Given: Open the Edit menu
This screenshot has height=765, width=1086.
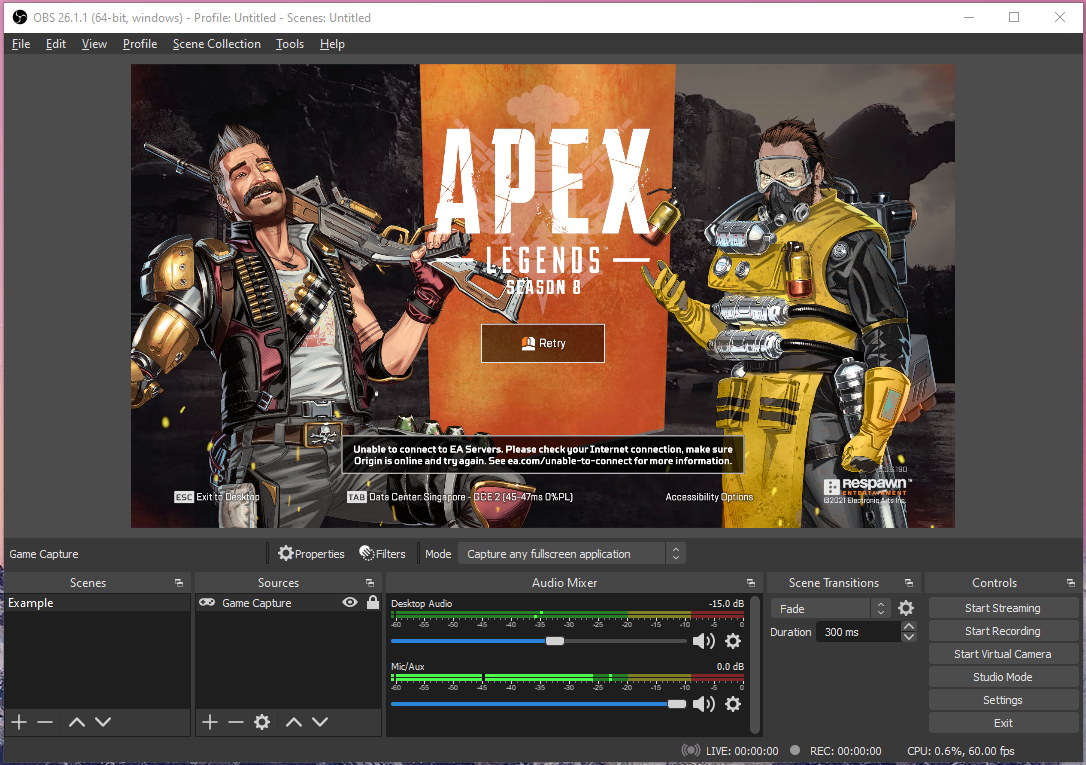Looking at the screenshot, I should 55,44.
